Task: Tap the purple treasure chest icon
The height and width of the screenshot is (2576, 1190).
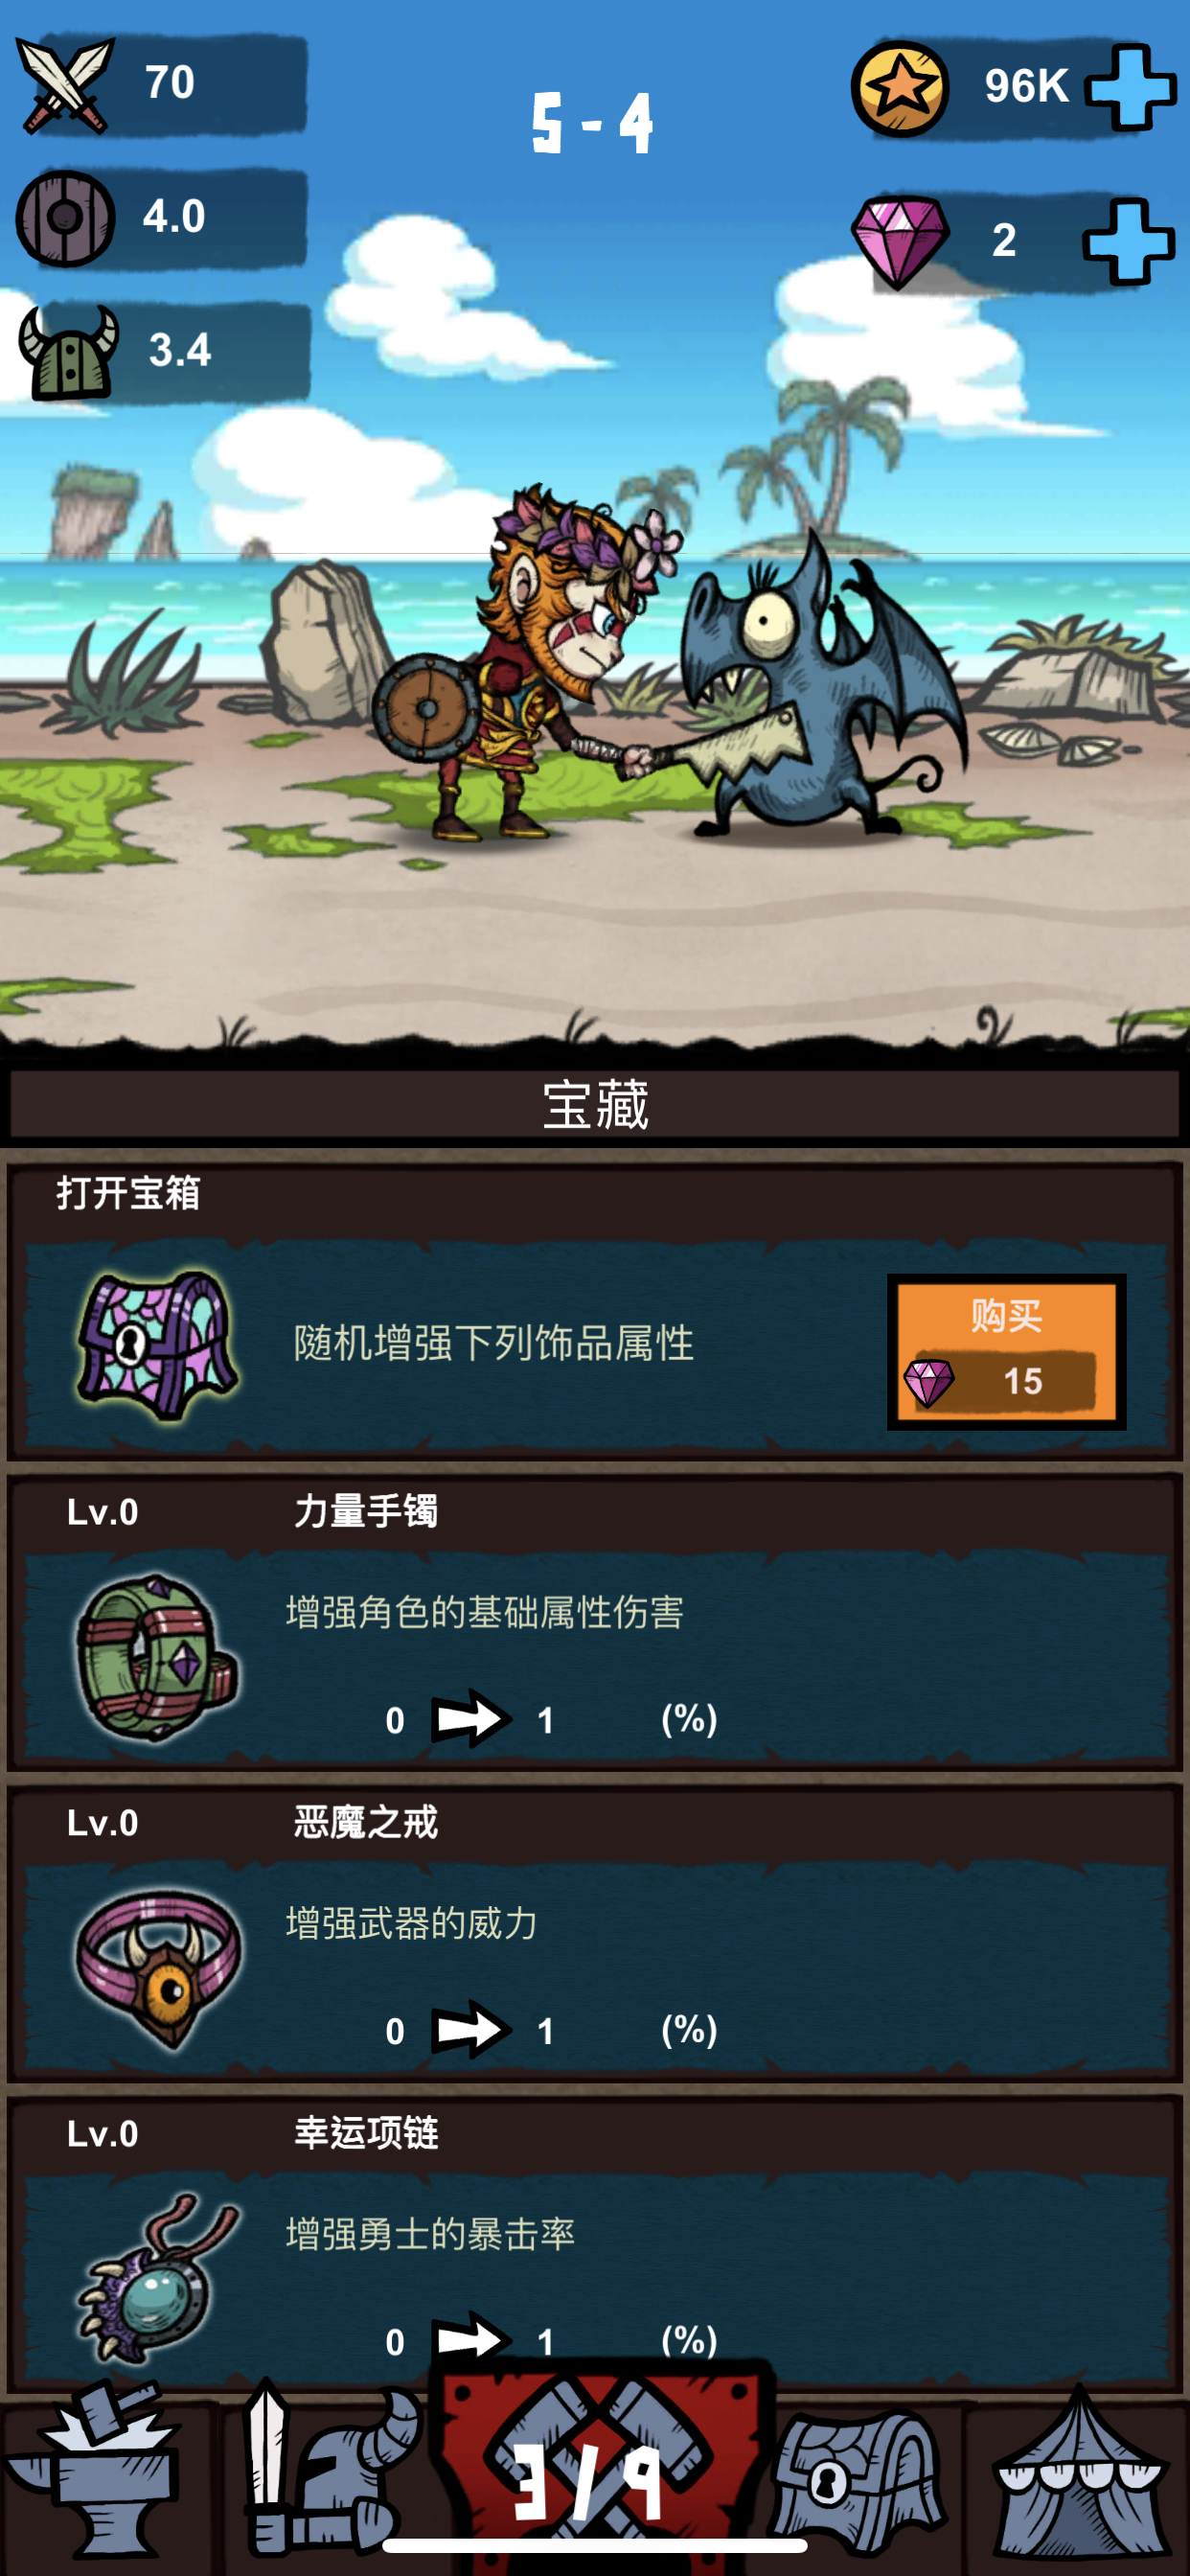Action: (x=157, y=1344)
